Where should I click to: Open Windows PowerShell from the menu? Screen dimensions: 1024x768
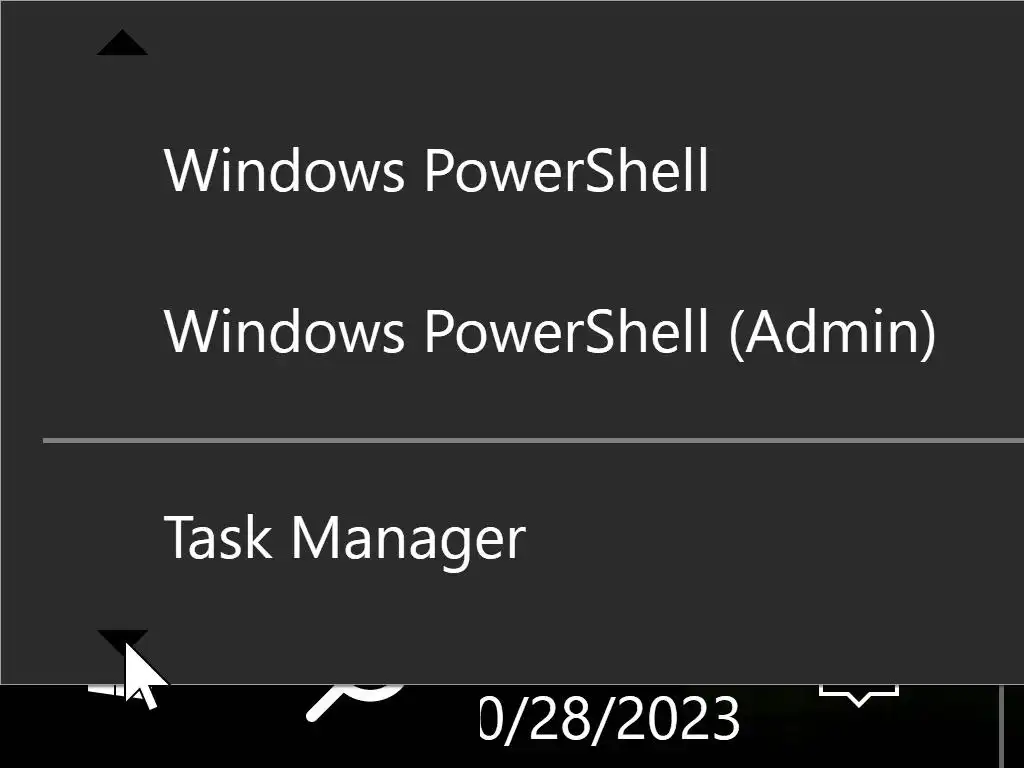(436, 170)
